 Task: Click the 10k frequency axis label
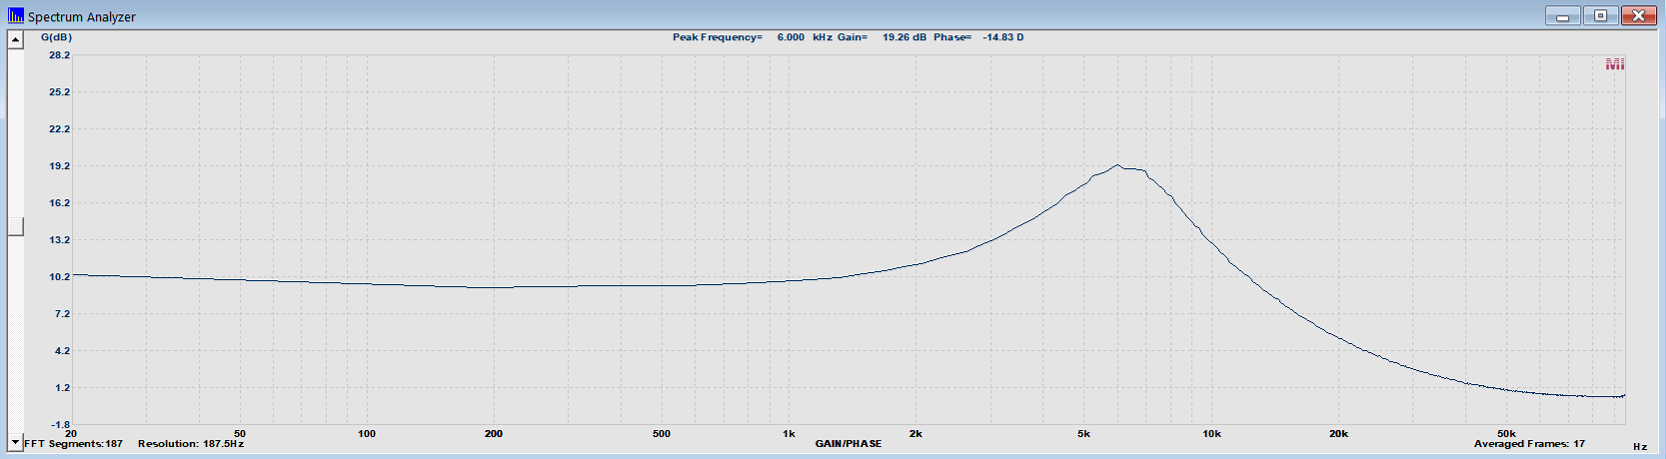point(1211,433)
